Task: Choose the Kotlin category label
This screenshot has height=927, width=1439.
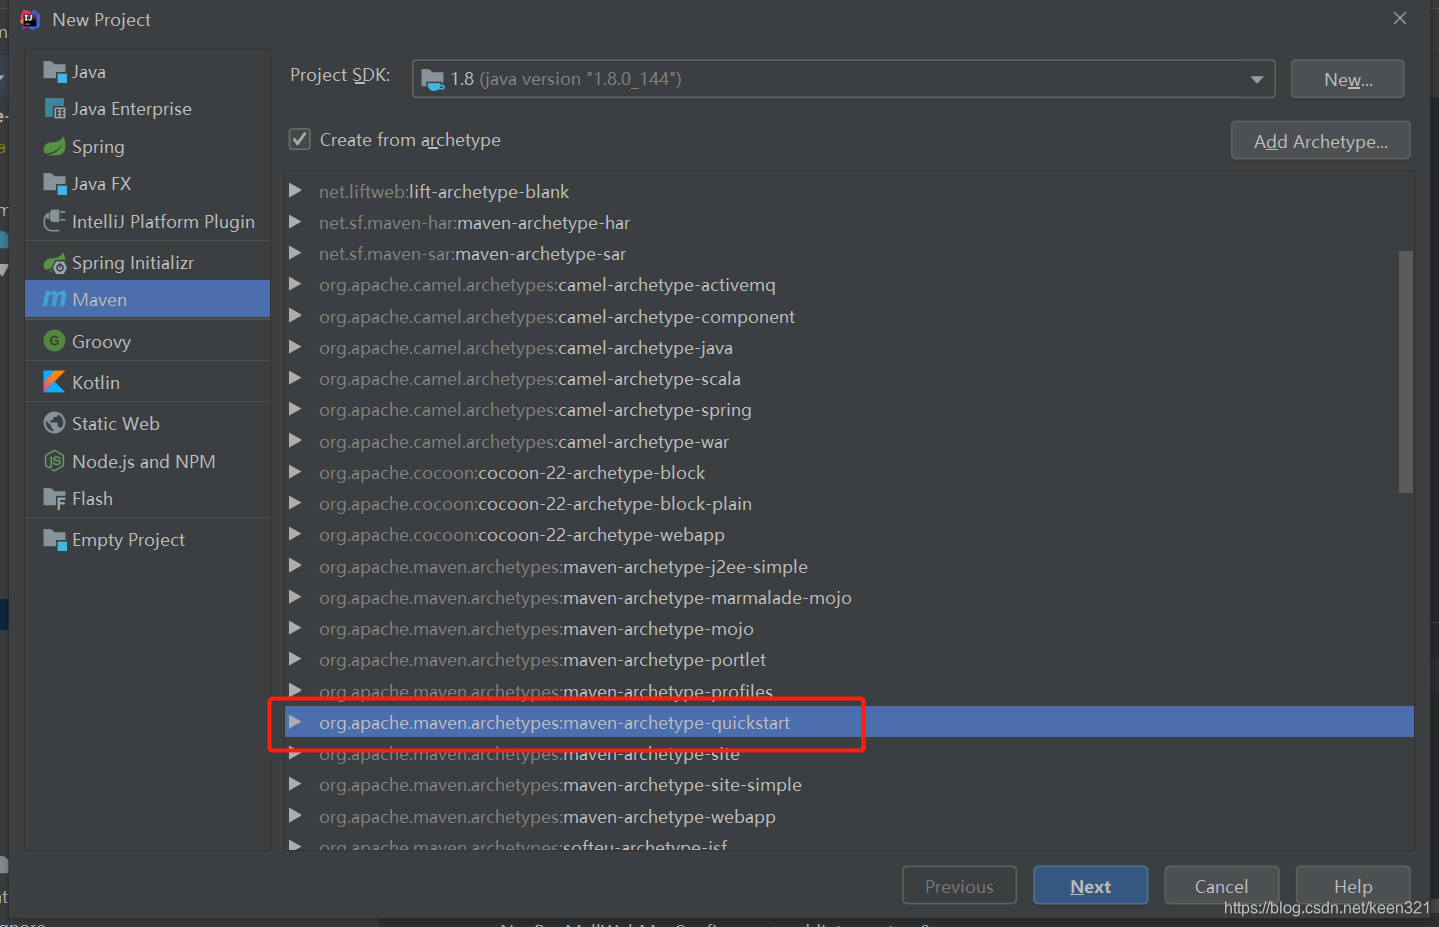Action: pyautogui.click(x=96, y=383)
